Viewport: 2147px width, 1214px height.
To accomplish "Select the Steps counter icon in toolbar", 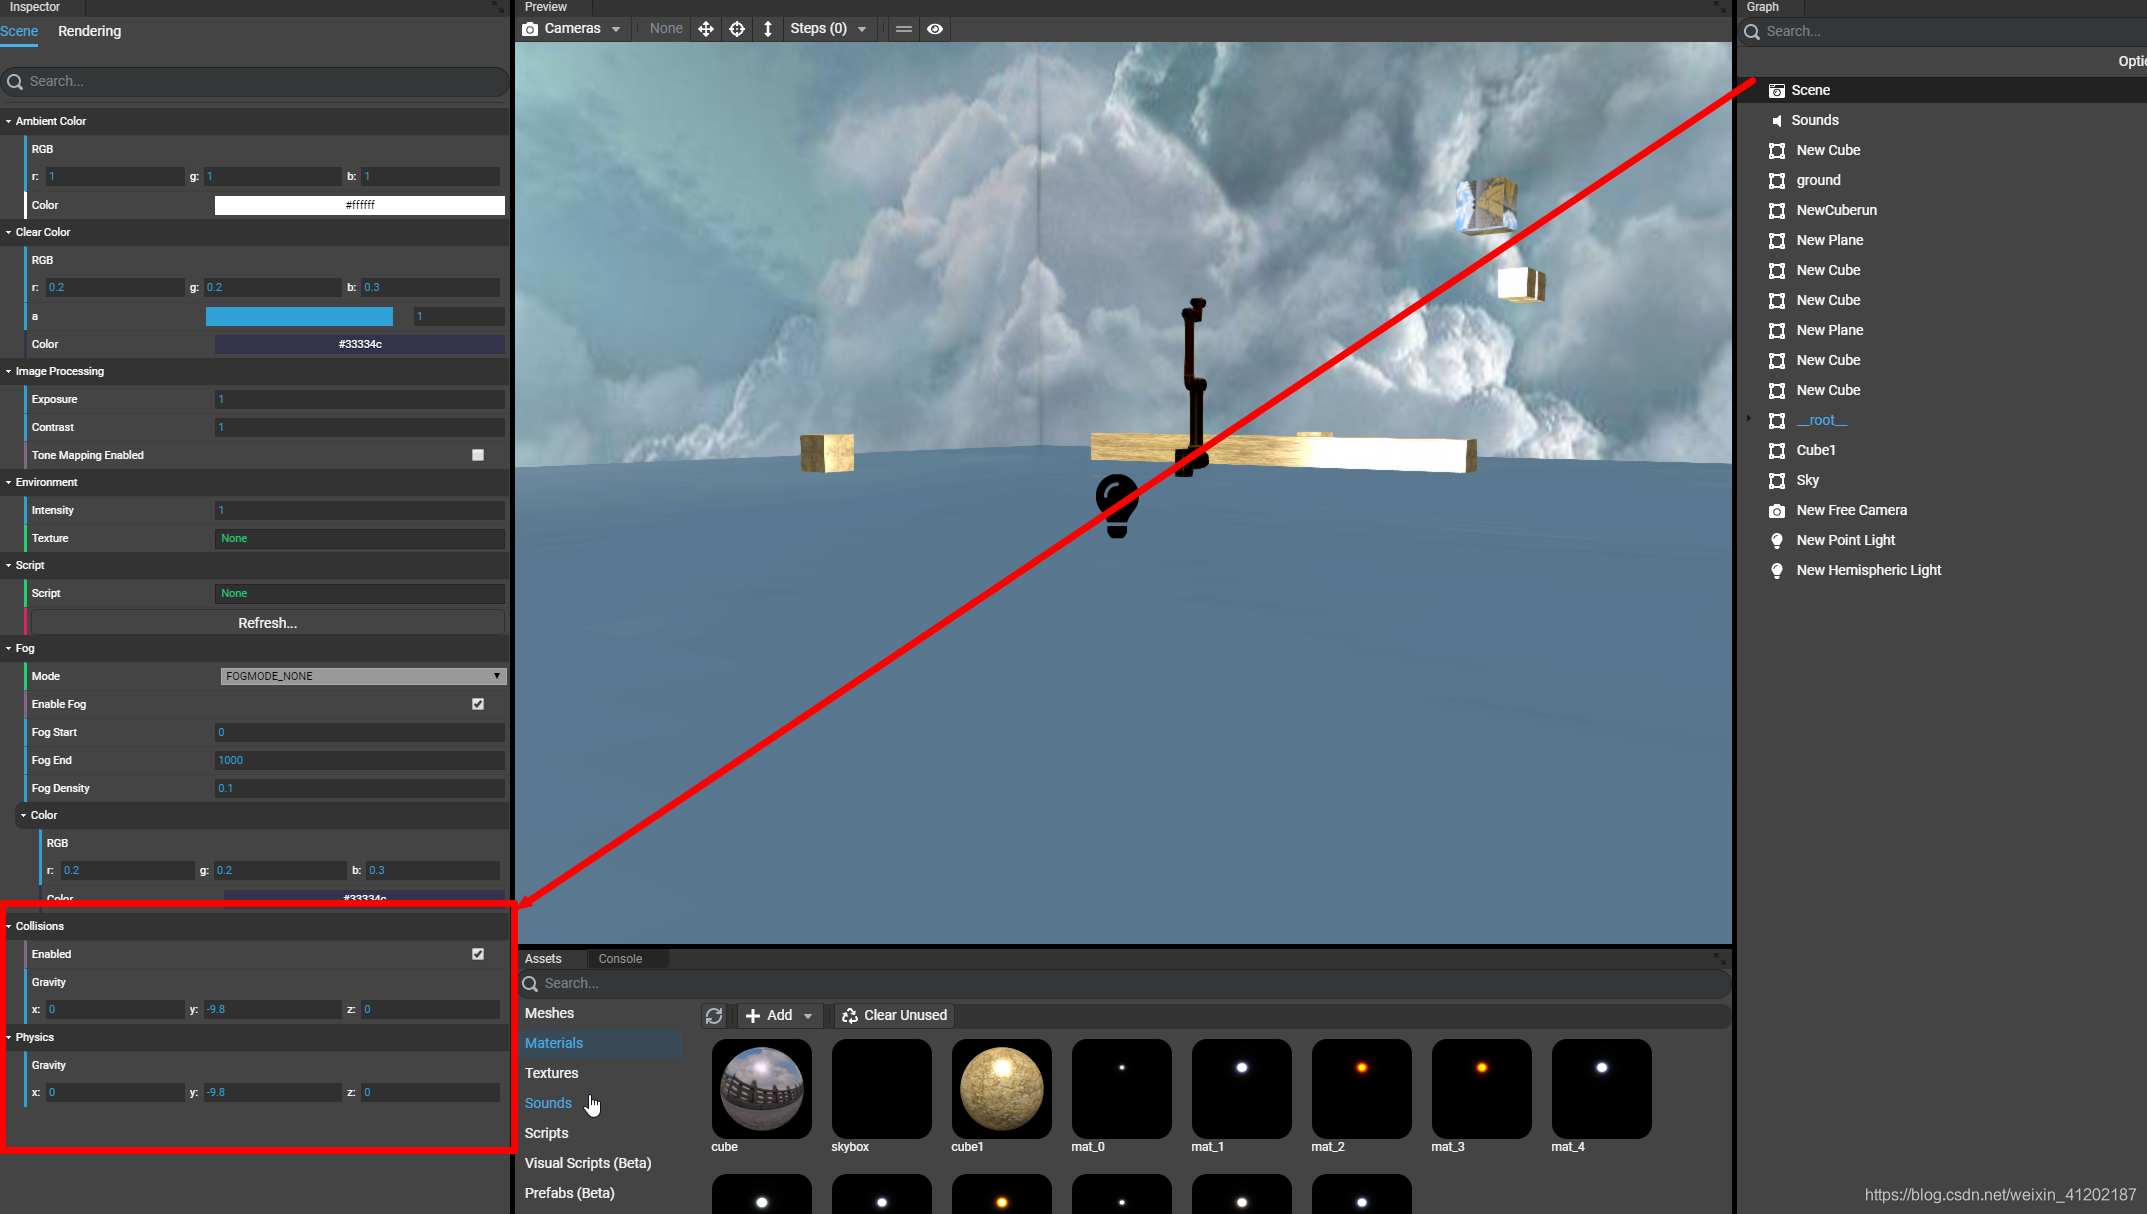I will pyautogui.click(x=815, y=28).
